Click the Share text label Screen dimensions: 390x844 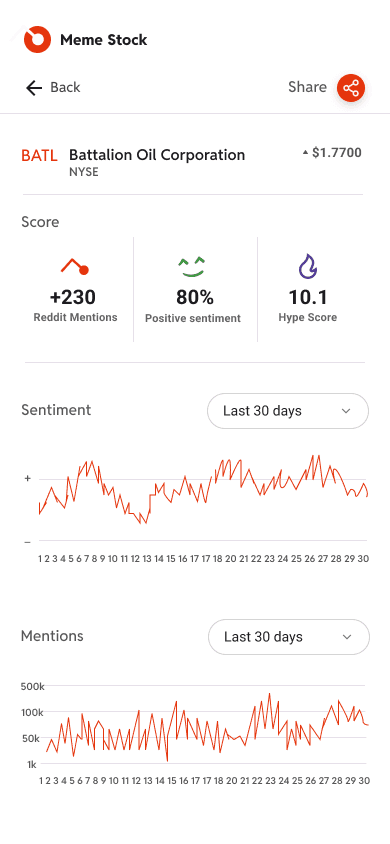(307, 87)
